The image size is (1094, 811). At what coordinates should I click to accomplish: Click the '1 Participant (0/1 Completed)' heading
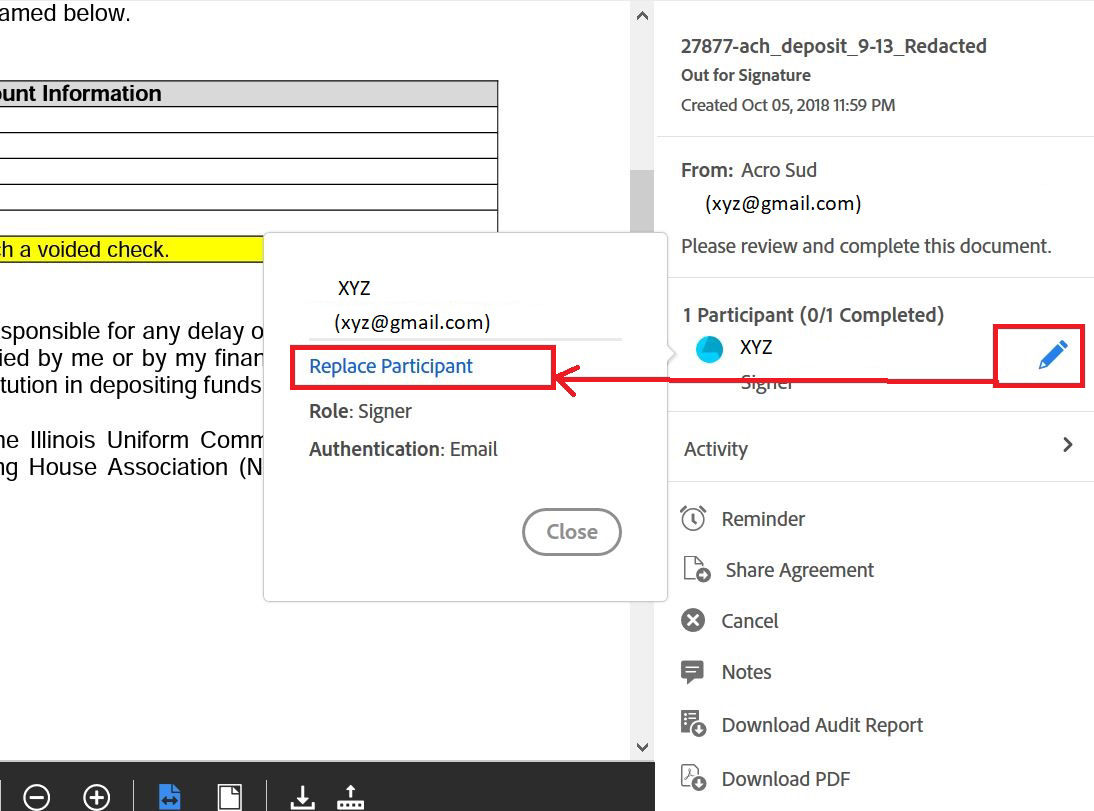(x=813, y=315)
